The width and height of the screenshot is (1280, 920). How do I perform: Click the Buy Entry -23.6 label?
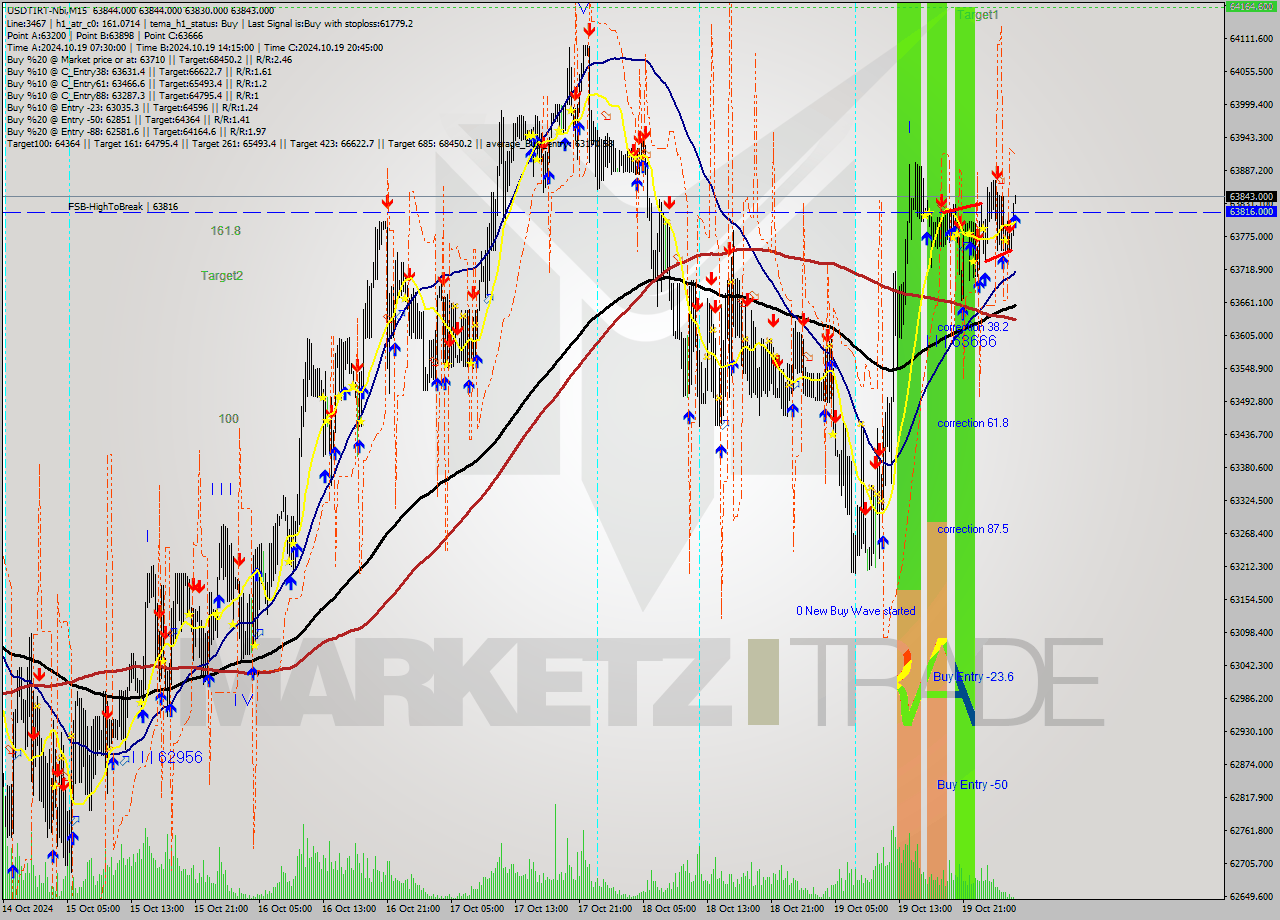[x=973, y=677]
